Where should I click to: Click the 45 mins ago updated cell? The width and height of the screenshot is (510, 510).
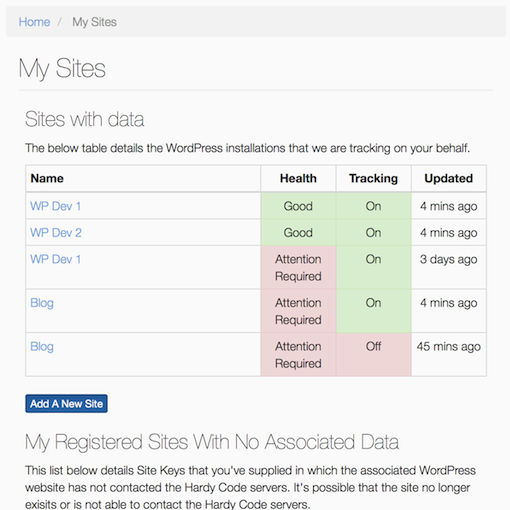[x=449, y=355]
